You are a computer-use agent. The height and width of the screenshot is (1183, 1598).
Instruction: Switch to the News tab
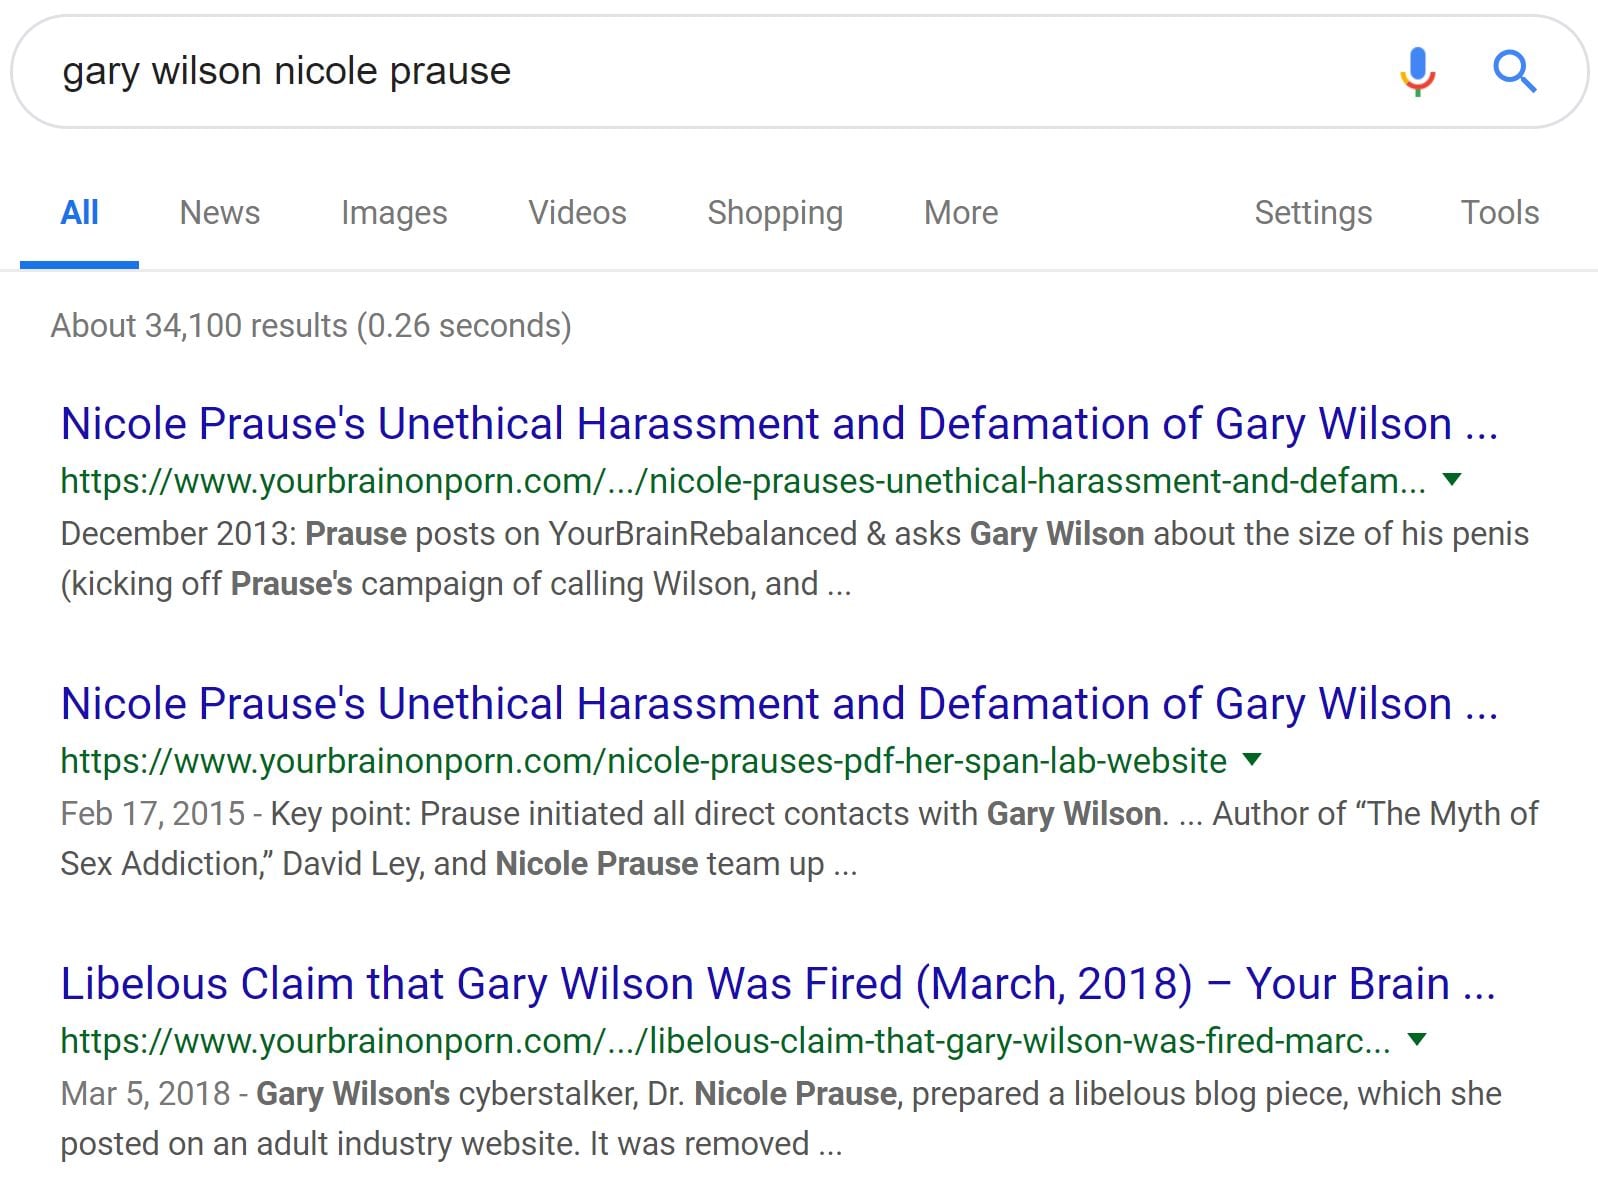[219, 213]
